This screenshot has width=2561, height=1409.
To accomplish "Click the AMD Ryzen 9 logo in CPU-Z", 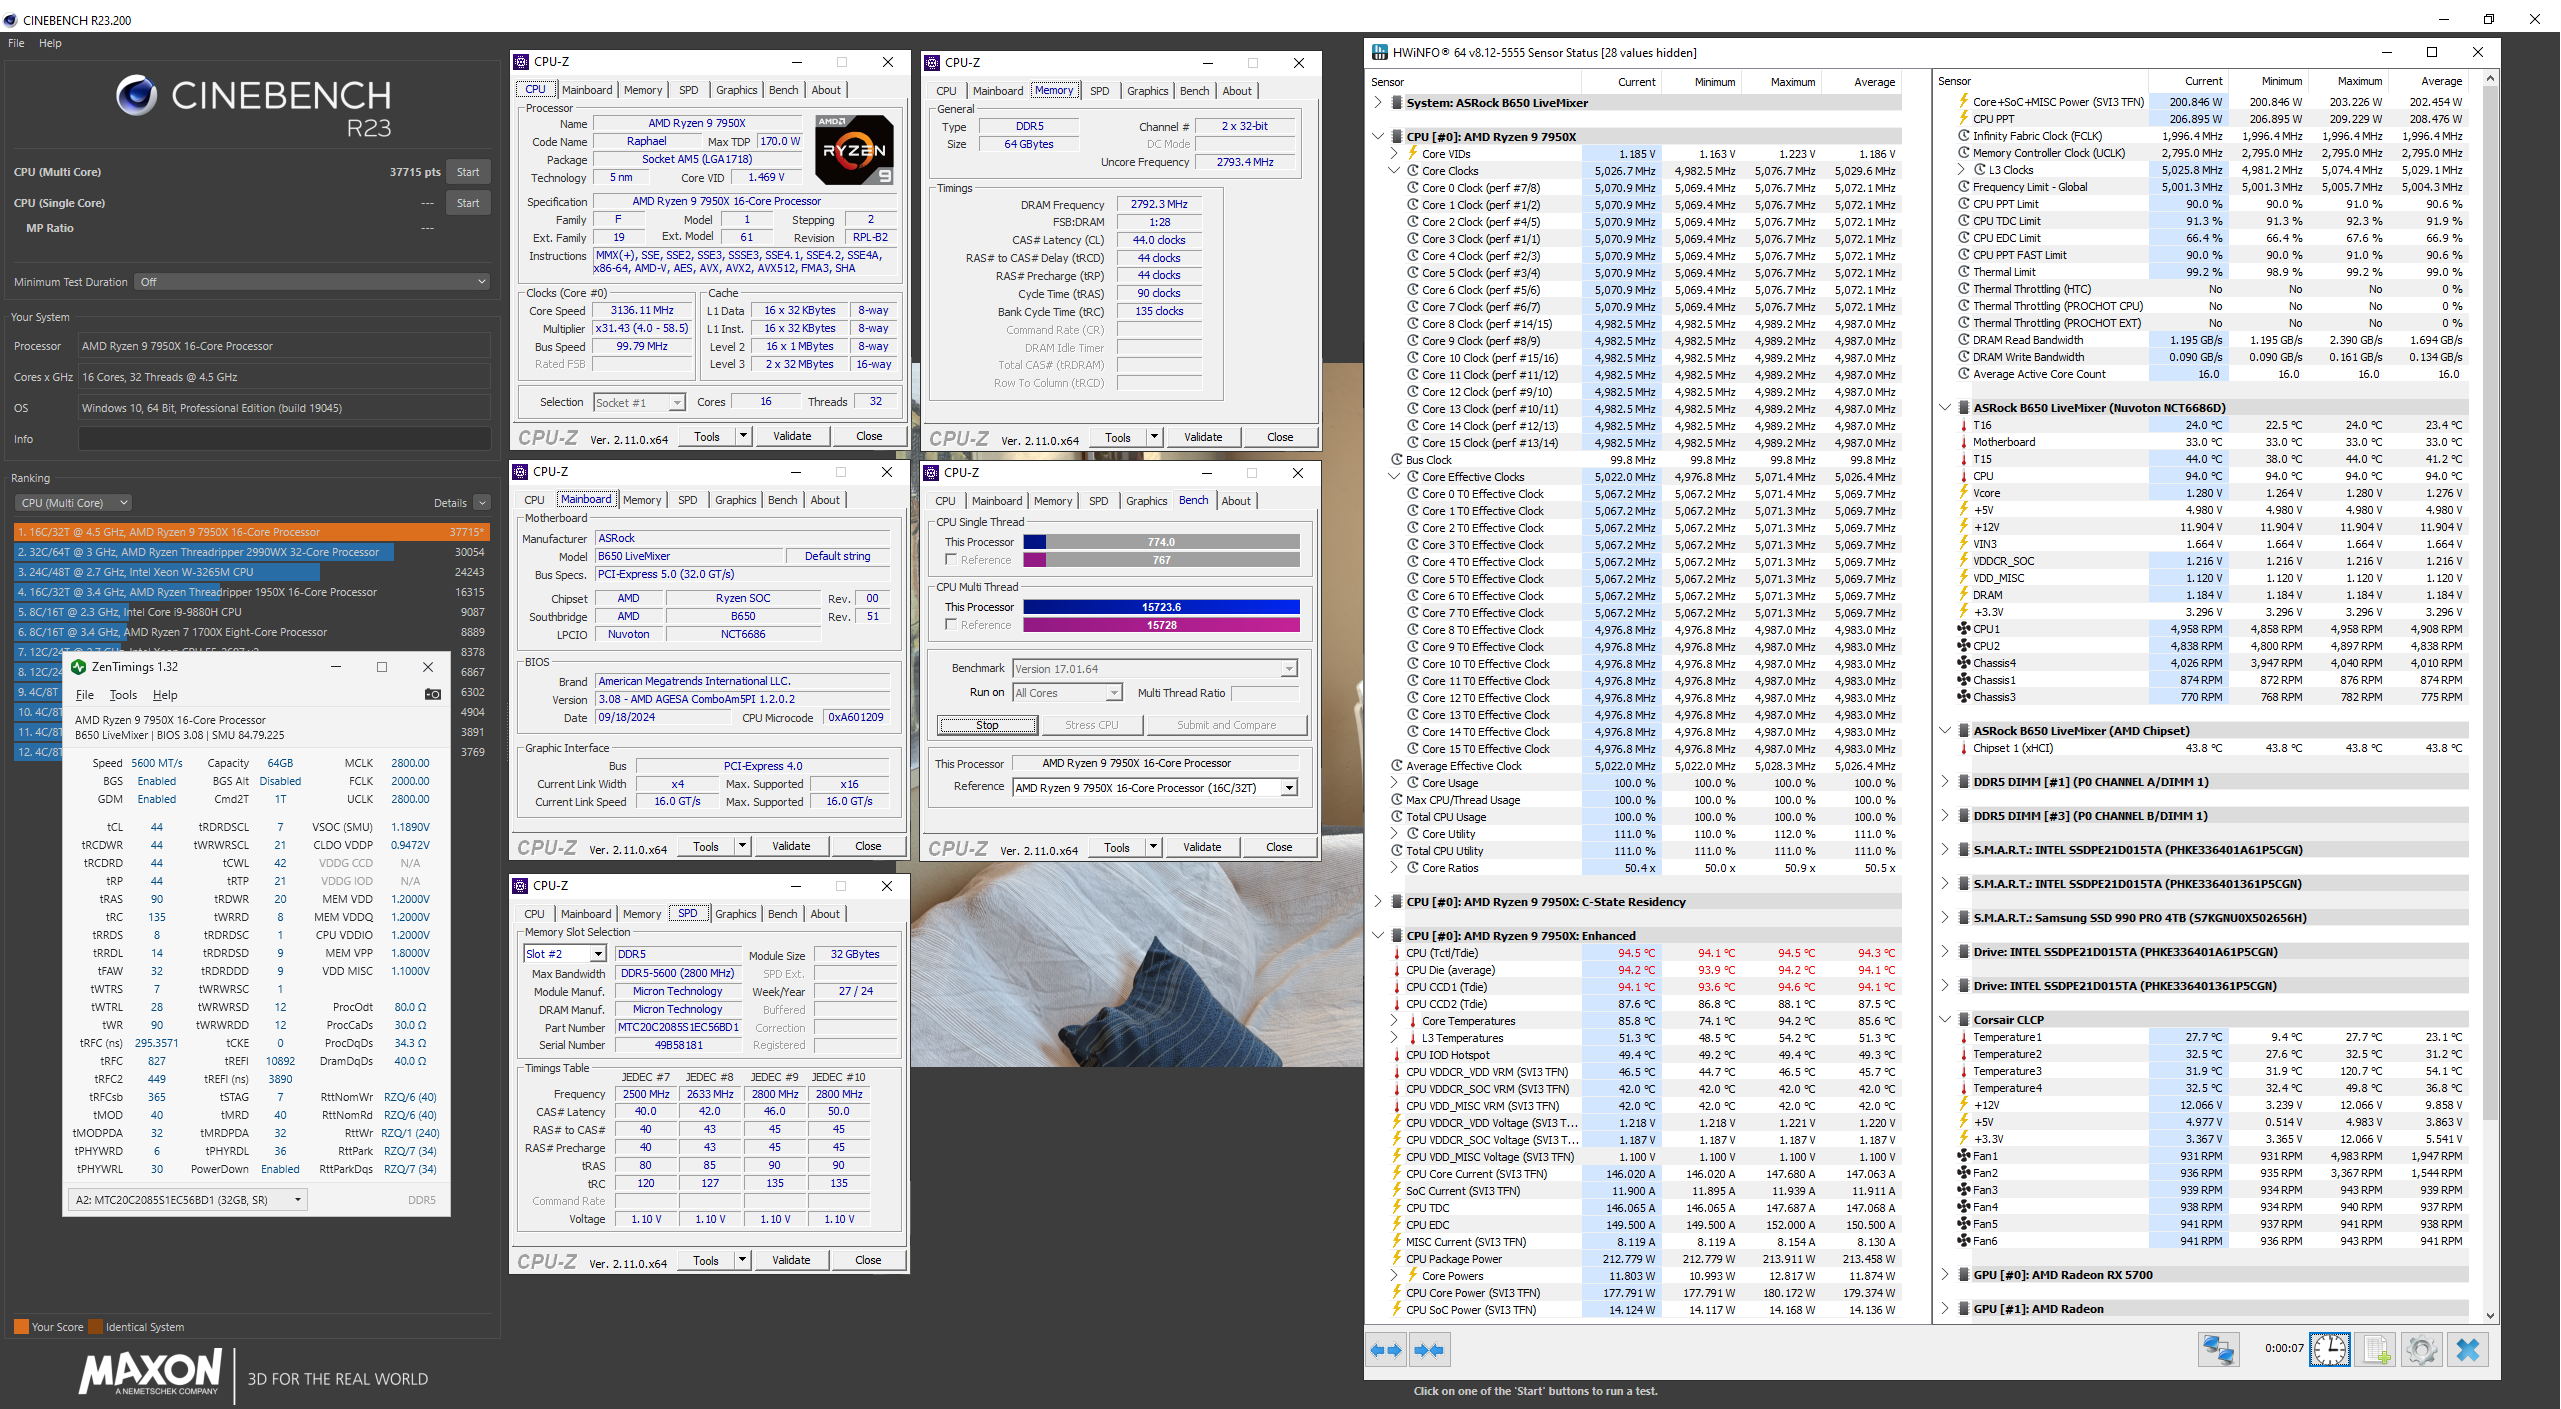I will [x=854, y=150].
